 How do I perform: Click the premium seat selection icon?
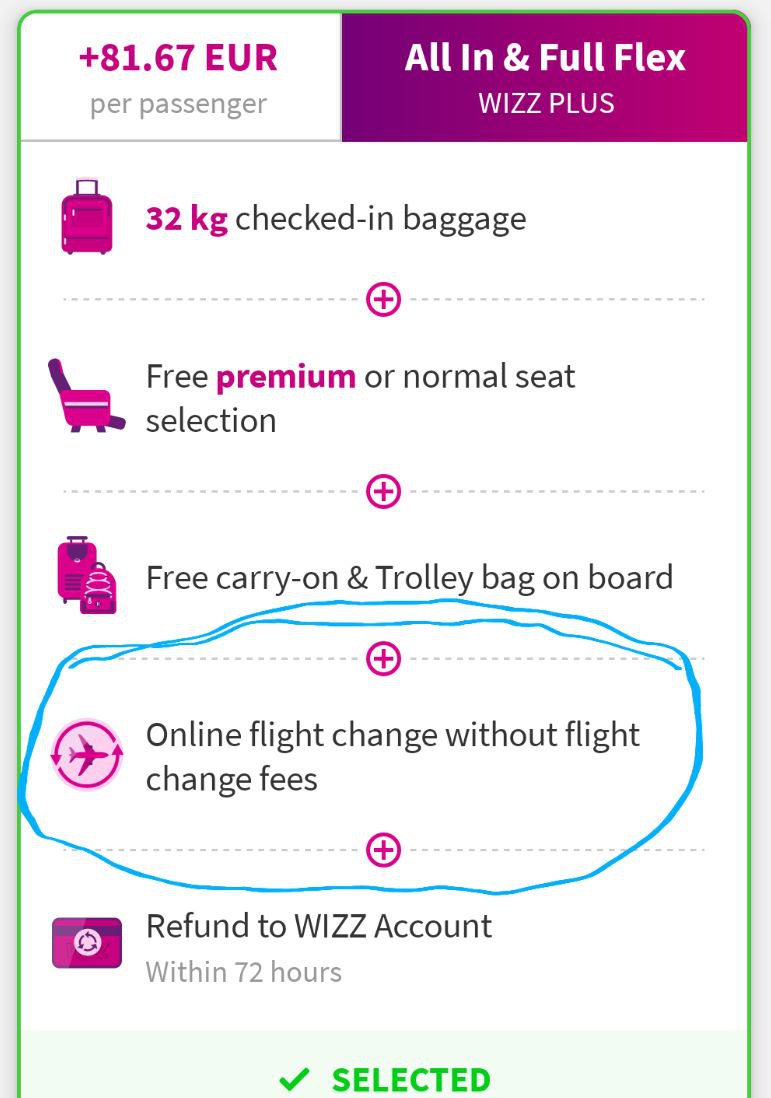(x=86, y=397)
